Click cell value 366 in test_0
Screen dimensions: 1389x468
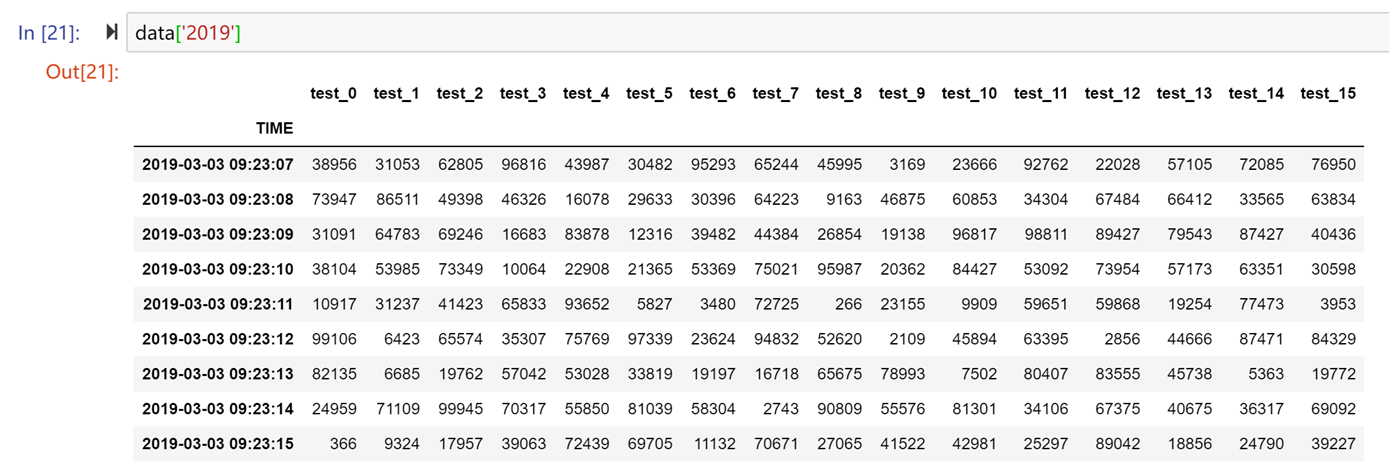(343, 444)
